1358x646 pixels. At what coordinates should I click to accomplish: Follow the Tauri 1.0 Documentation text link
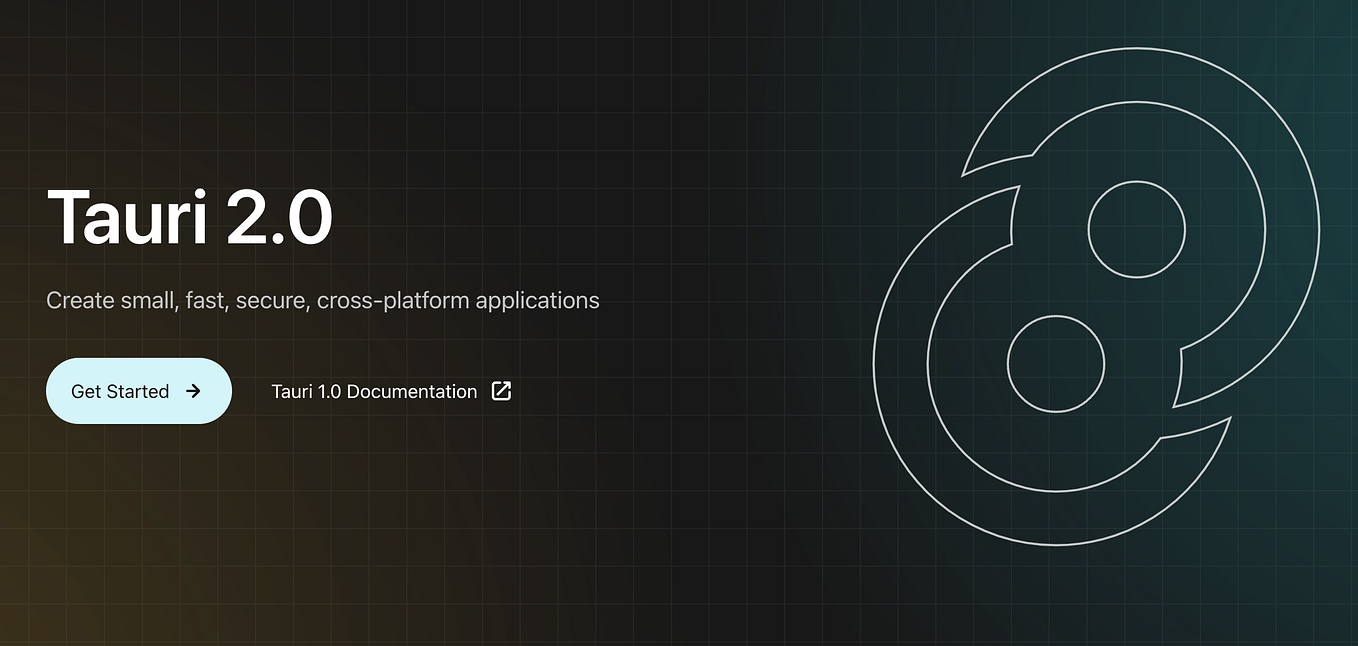375,391
